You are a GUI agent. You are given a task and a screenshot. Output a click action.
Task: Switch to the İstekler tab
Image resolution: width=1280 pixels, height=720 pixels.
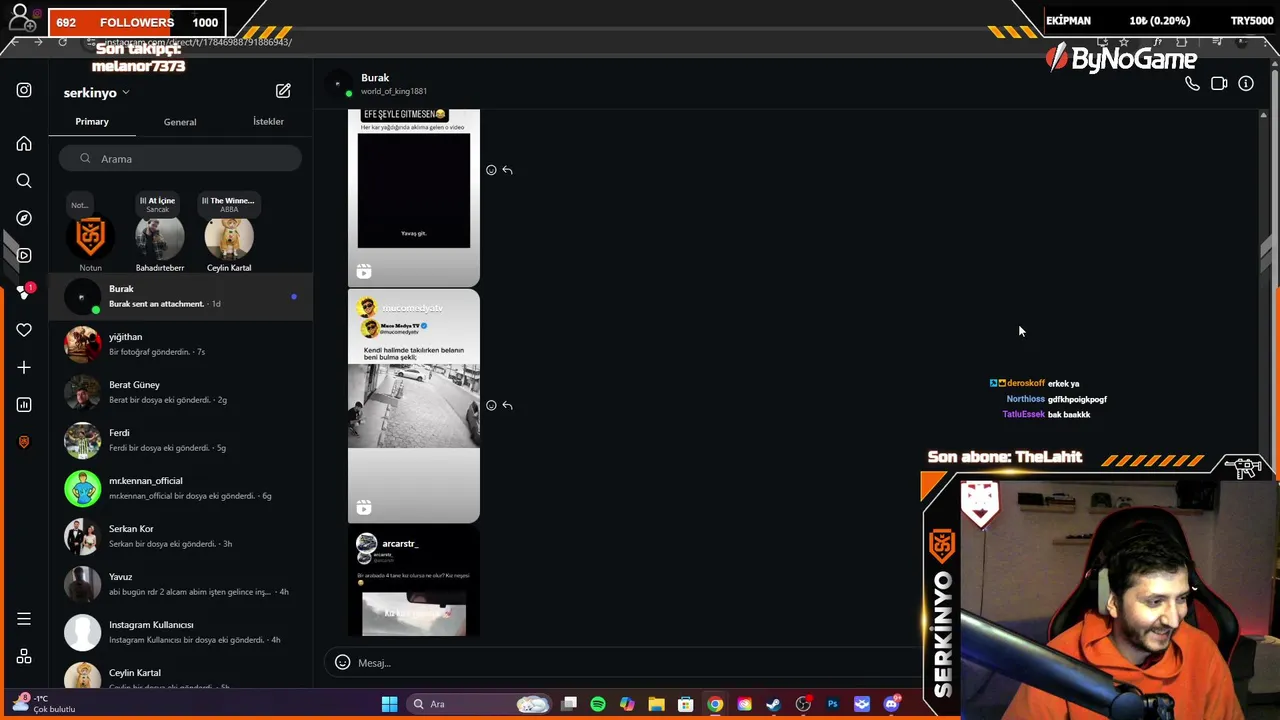(268, 122)
